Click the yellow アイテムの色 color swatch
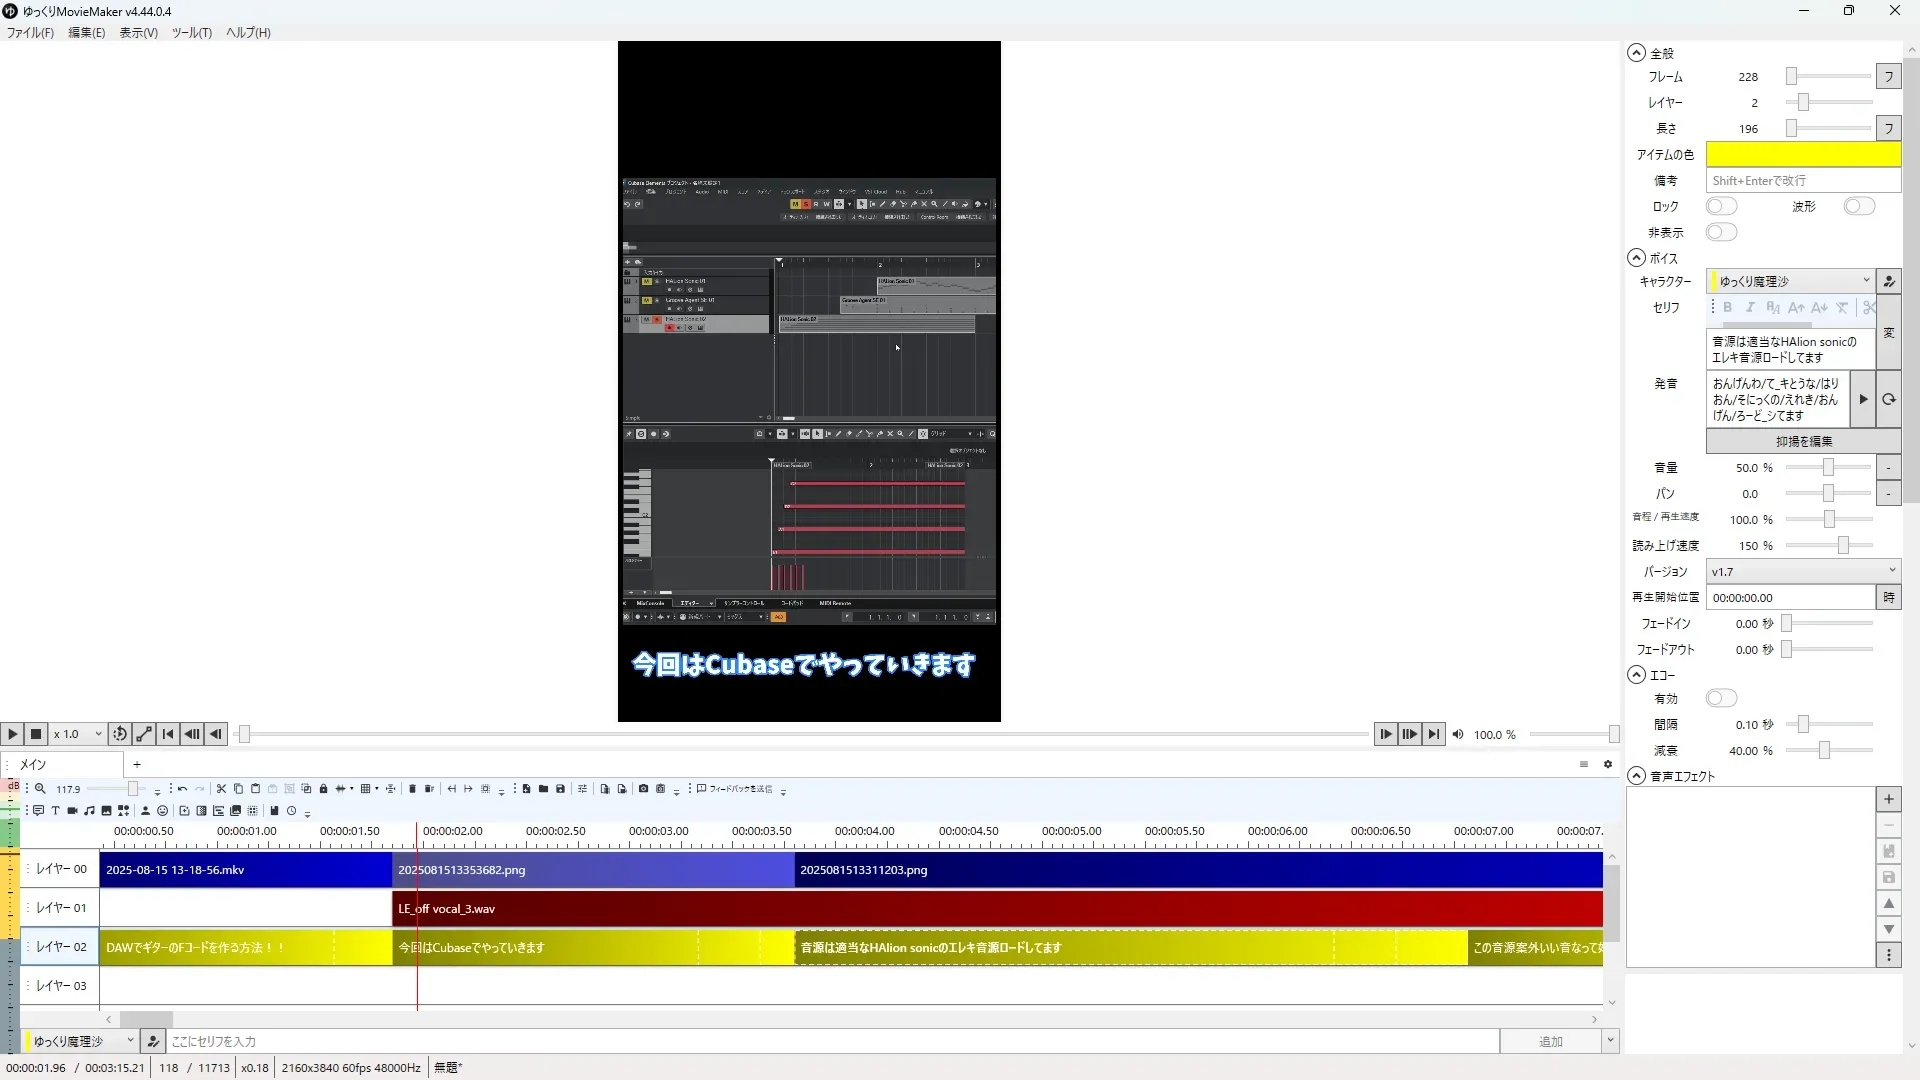 click(x=1802, y=154)
